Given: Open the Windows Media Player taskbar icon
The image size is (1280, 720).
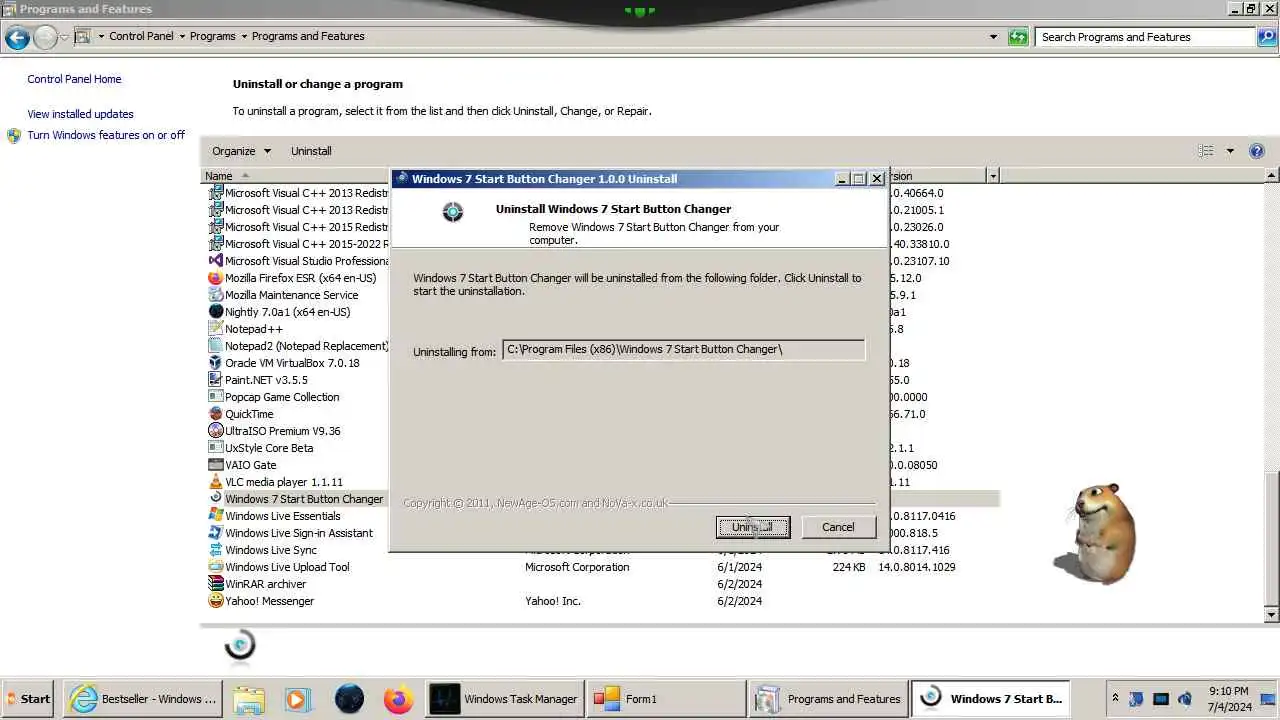Looking at the screenshot, I should pos(297,699).
